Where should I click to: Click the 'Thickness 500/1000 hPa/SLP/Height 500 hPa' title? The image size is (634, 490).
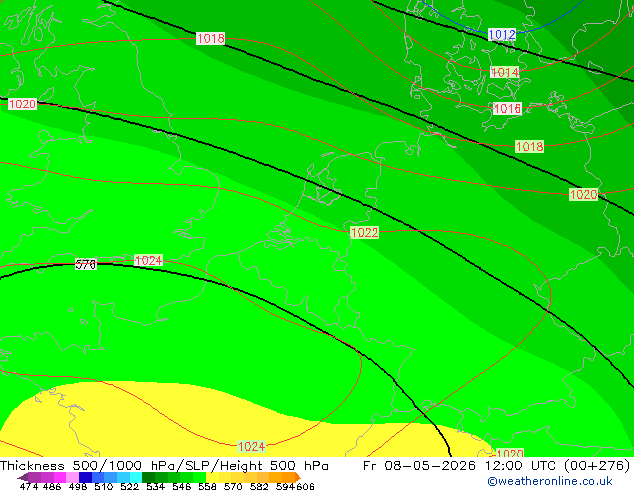tap(164, 466)
